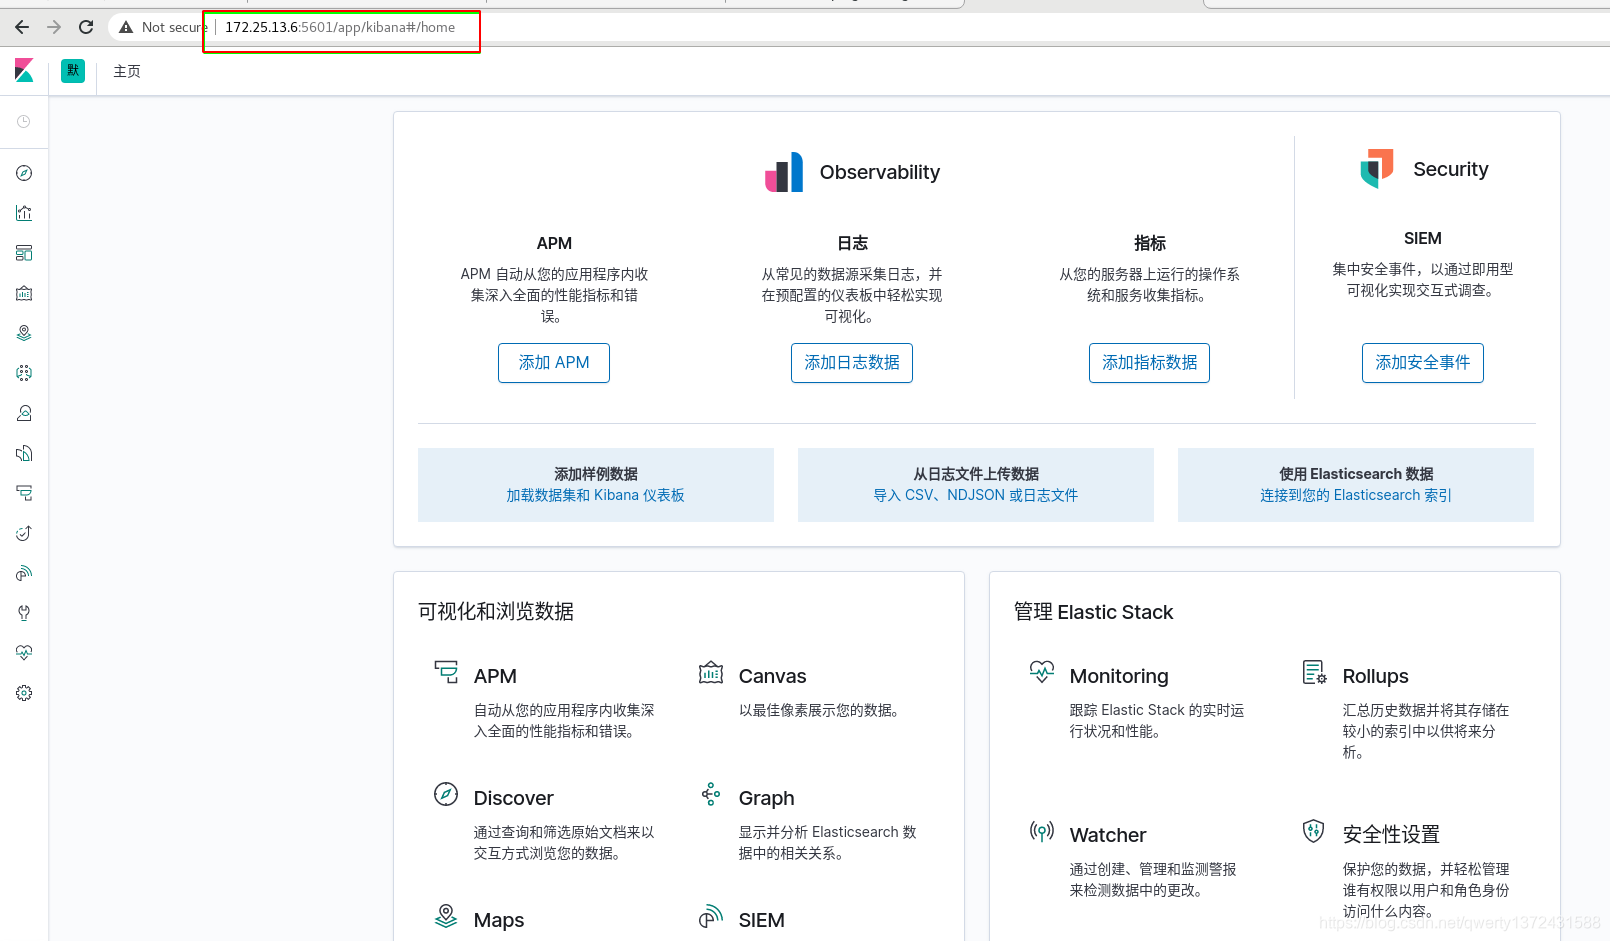Open Management gear in the sidebar

(x=24, y=693)
